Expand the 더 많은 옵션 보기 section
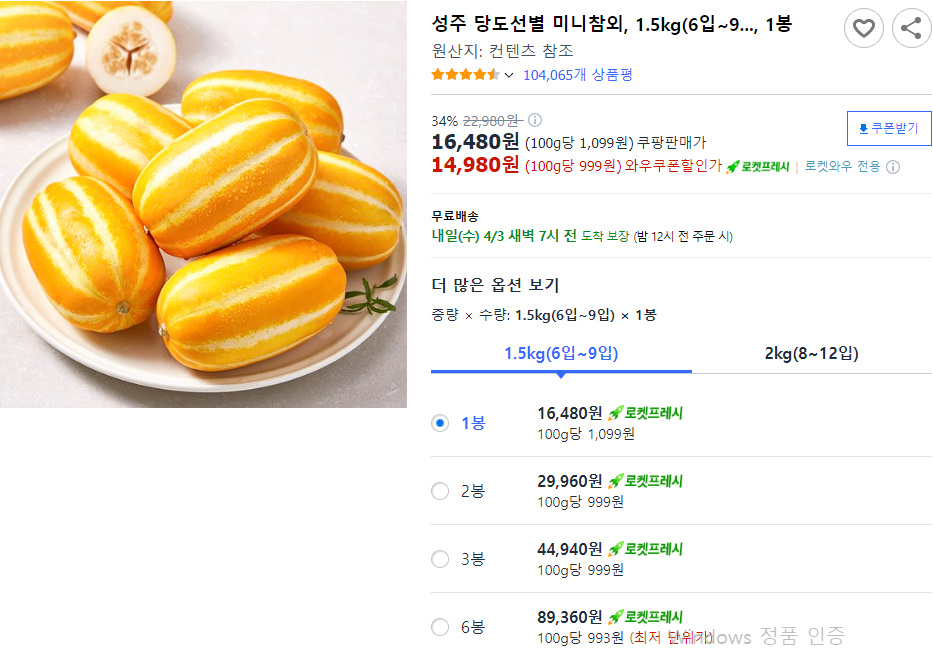 [x=495, y=285]
